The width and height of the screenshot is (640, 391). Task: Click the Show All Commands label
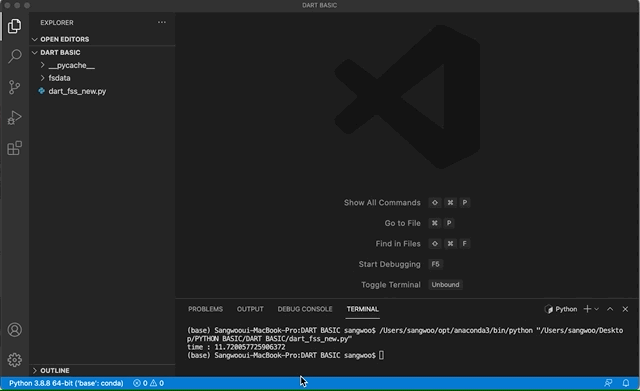[382, 202]
